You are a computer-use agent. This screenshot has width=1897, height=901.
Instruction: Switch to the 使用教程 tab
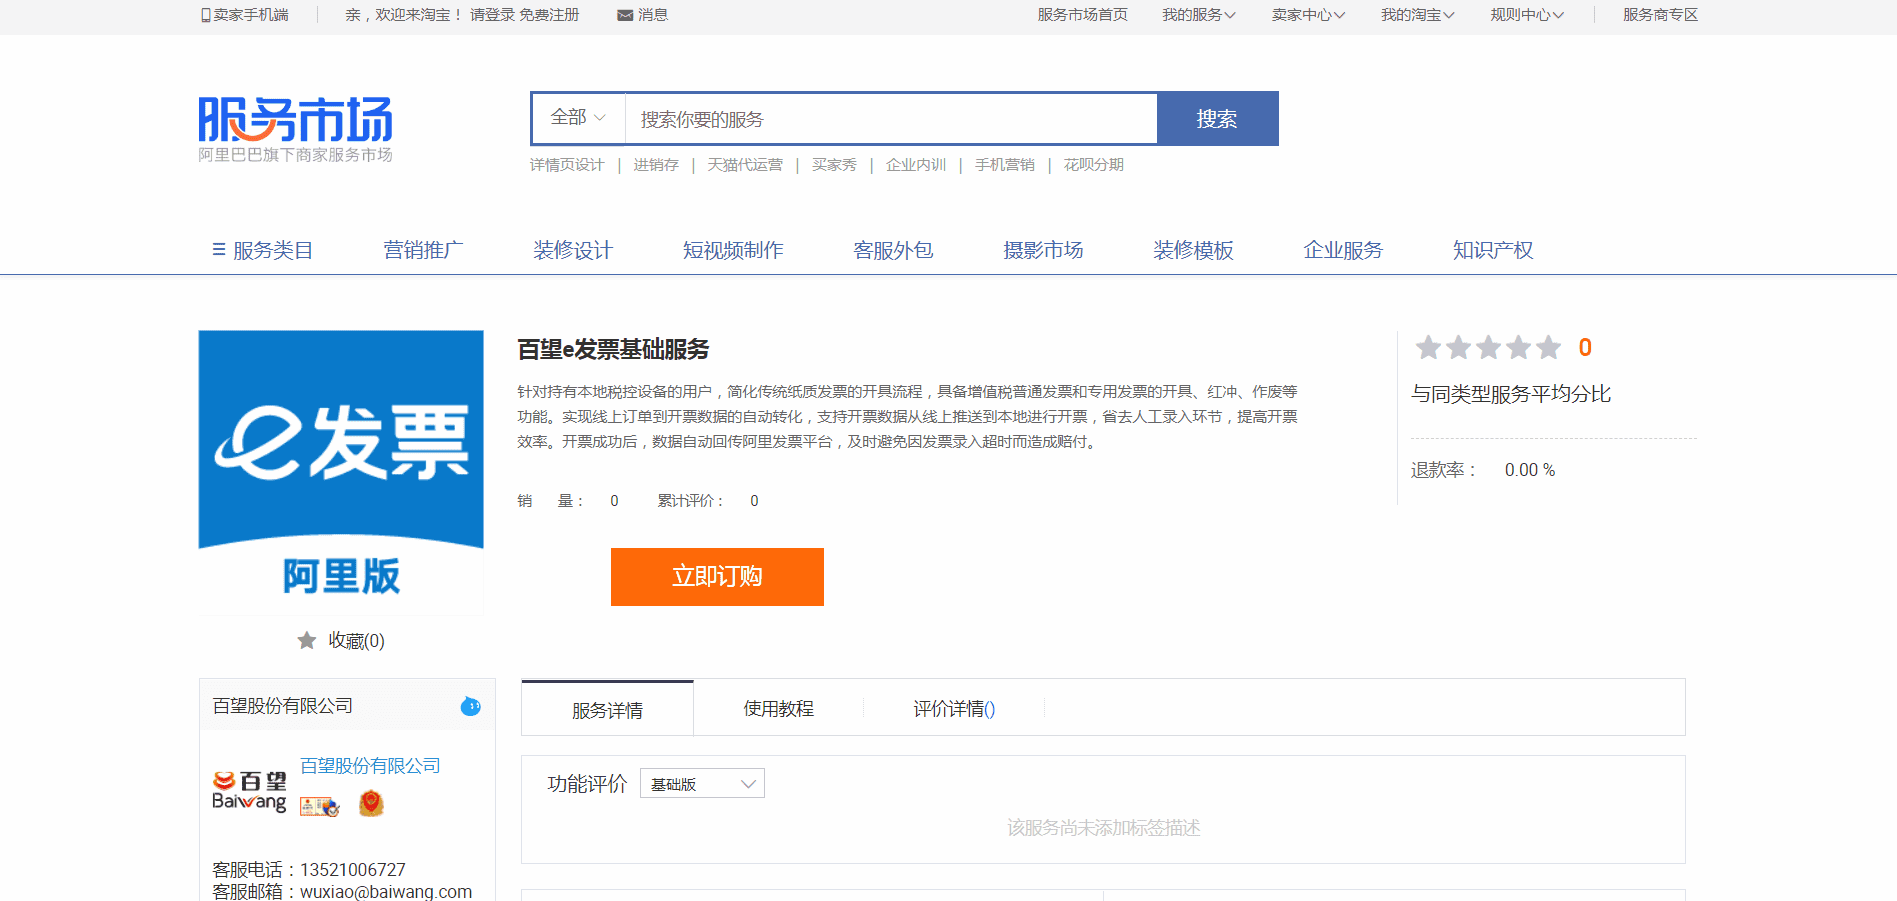coord(778,709)
